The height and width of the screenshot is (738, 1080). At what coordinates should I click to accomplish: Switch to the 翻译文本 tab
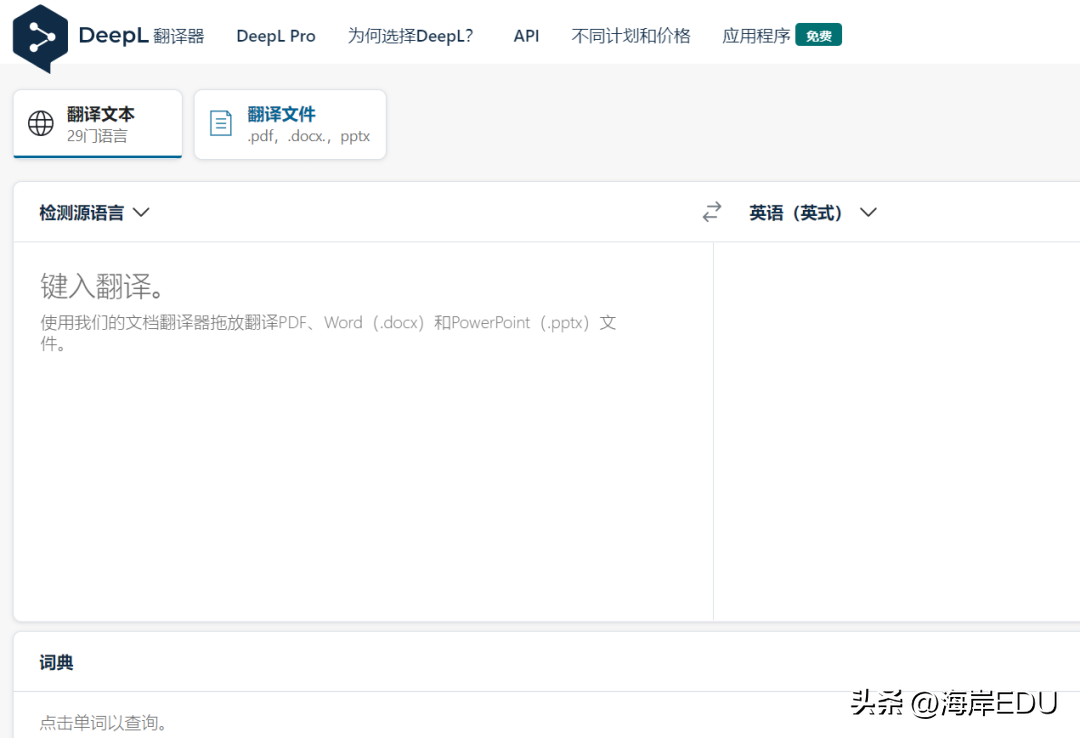[98, 124]
